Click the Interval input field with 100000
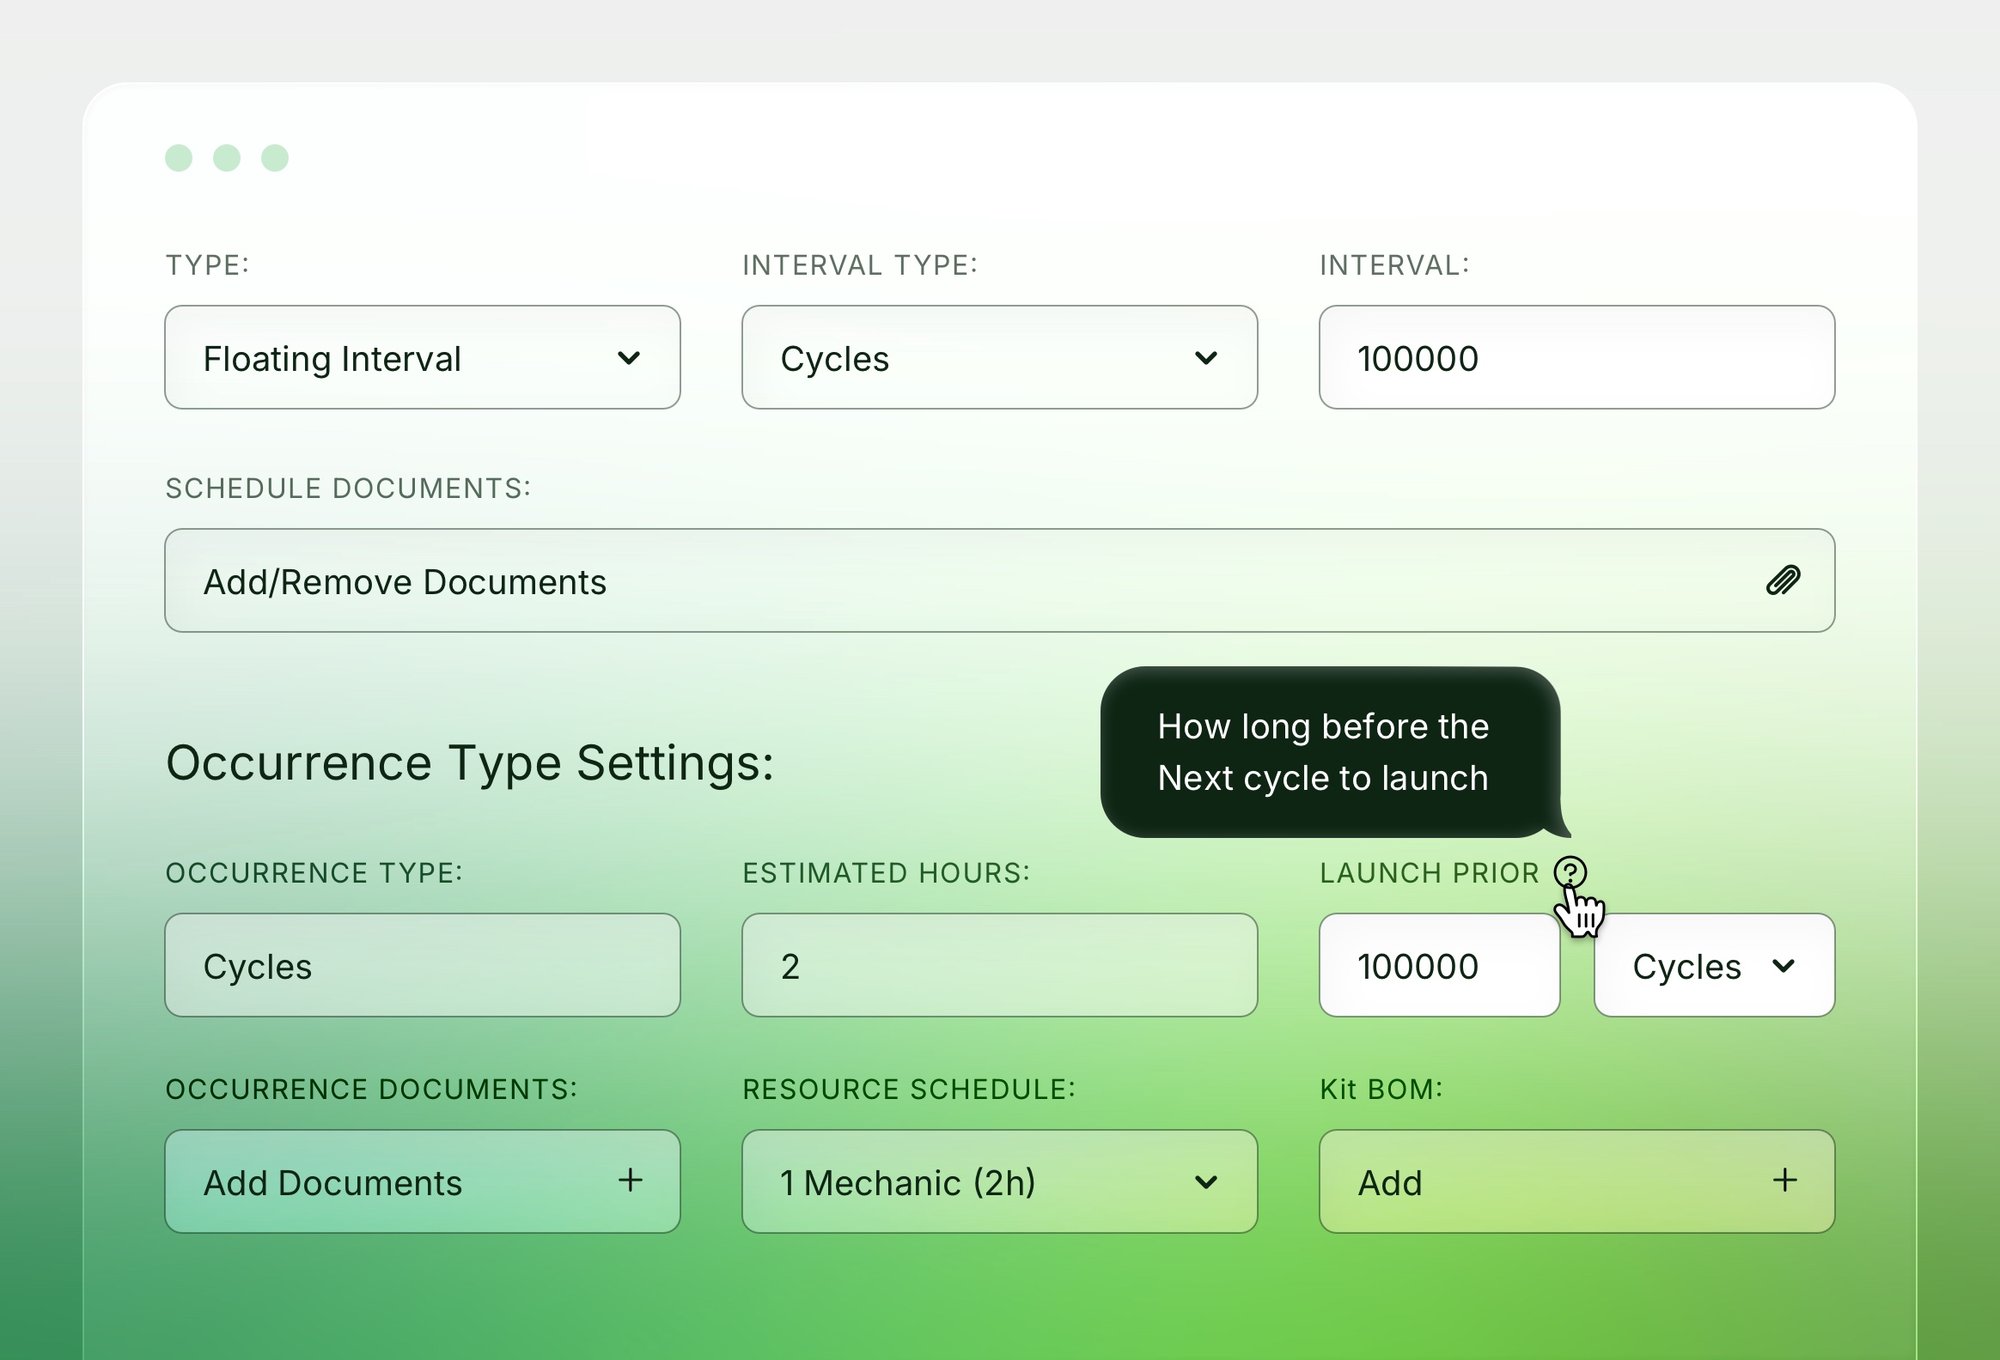2000x1360 pixels. (x=1576, y=357)
